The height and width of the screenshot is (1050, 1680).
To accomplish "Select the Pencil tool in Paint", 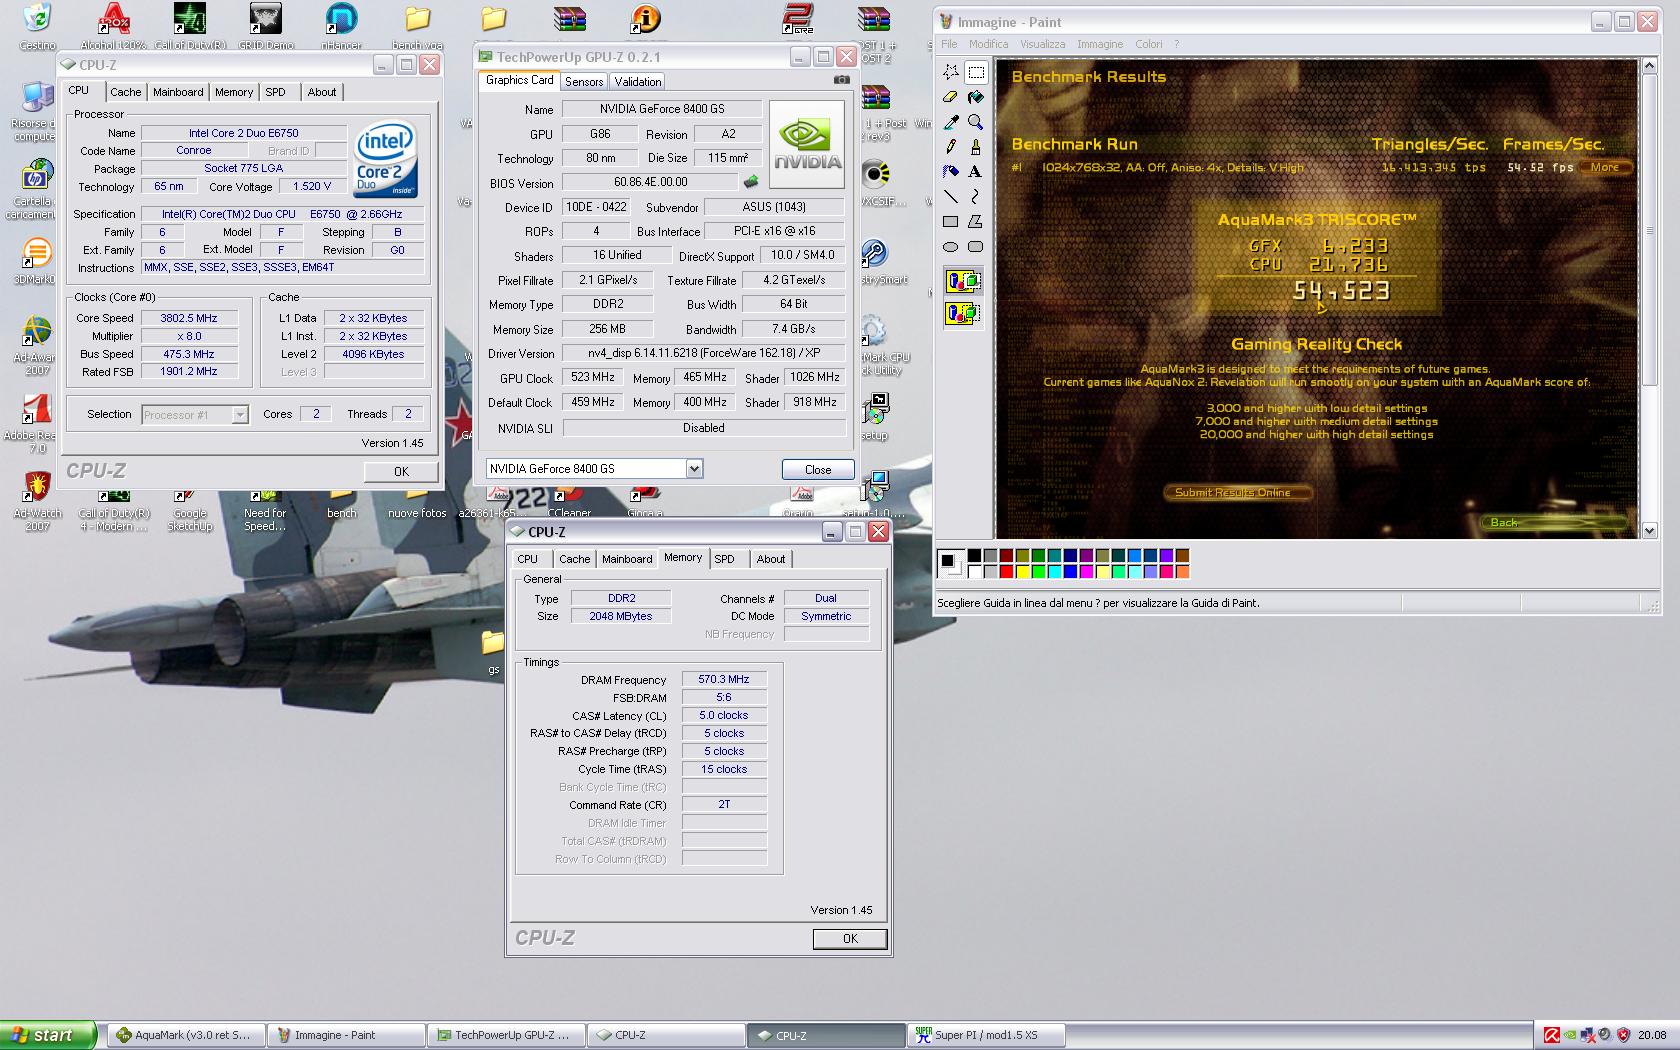I will 951,147.
